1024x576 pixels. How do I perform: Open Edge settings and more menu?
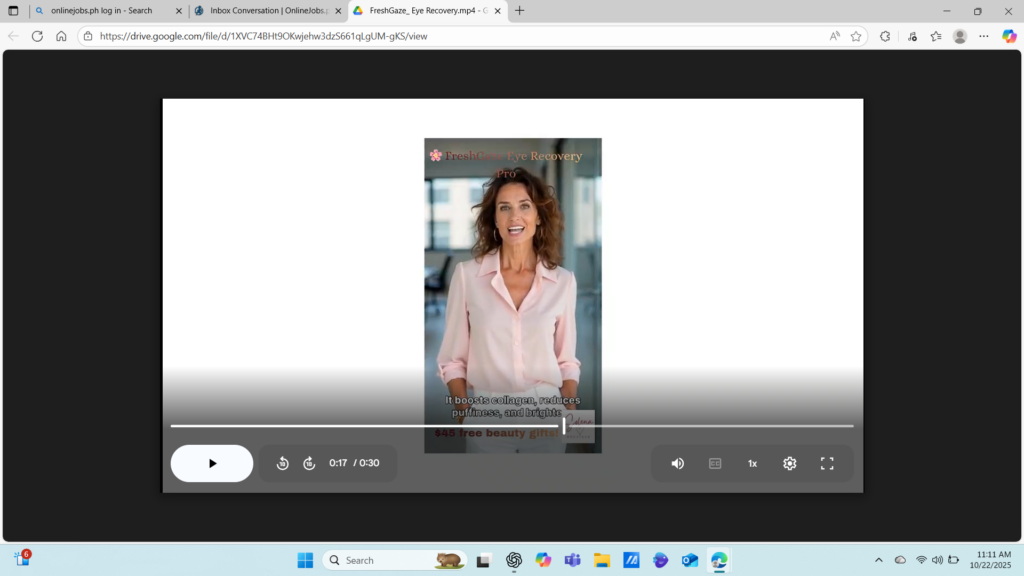point(984,36)
